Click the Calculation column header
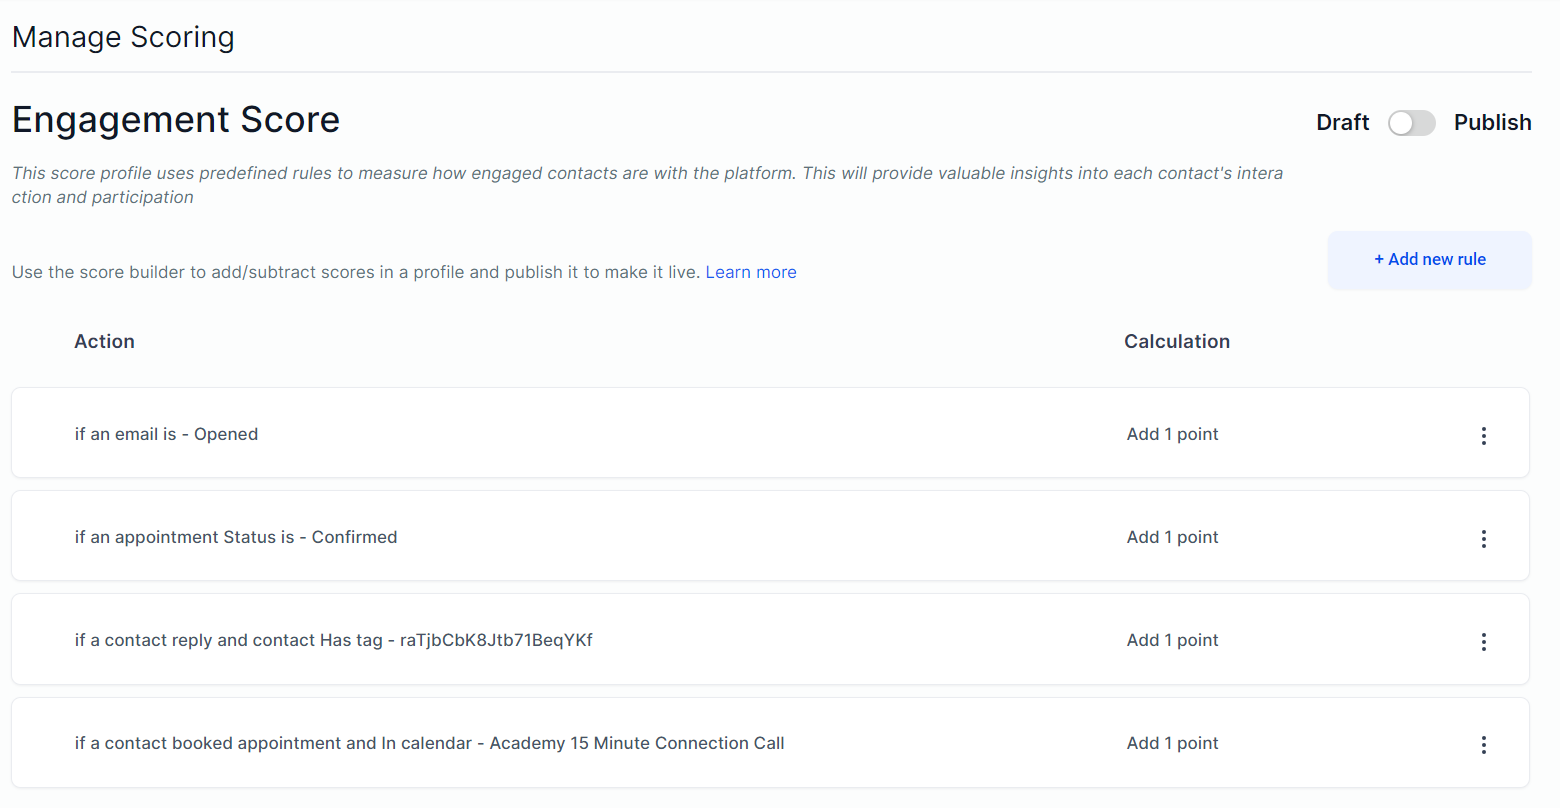 pos(1176,341)
